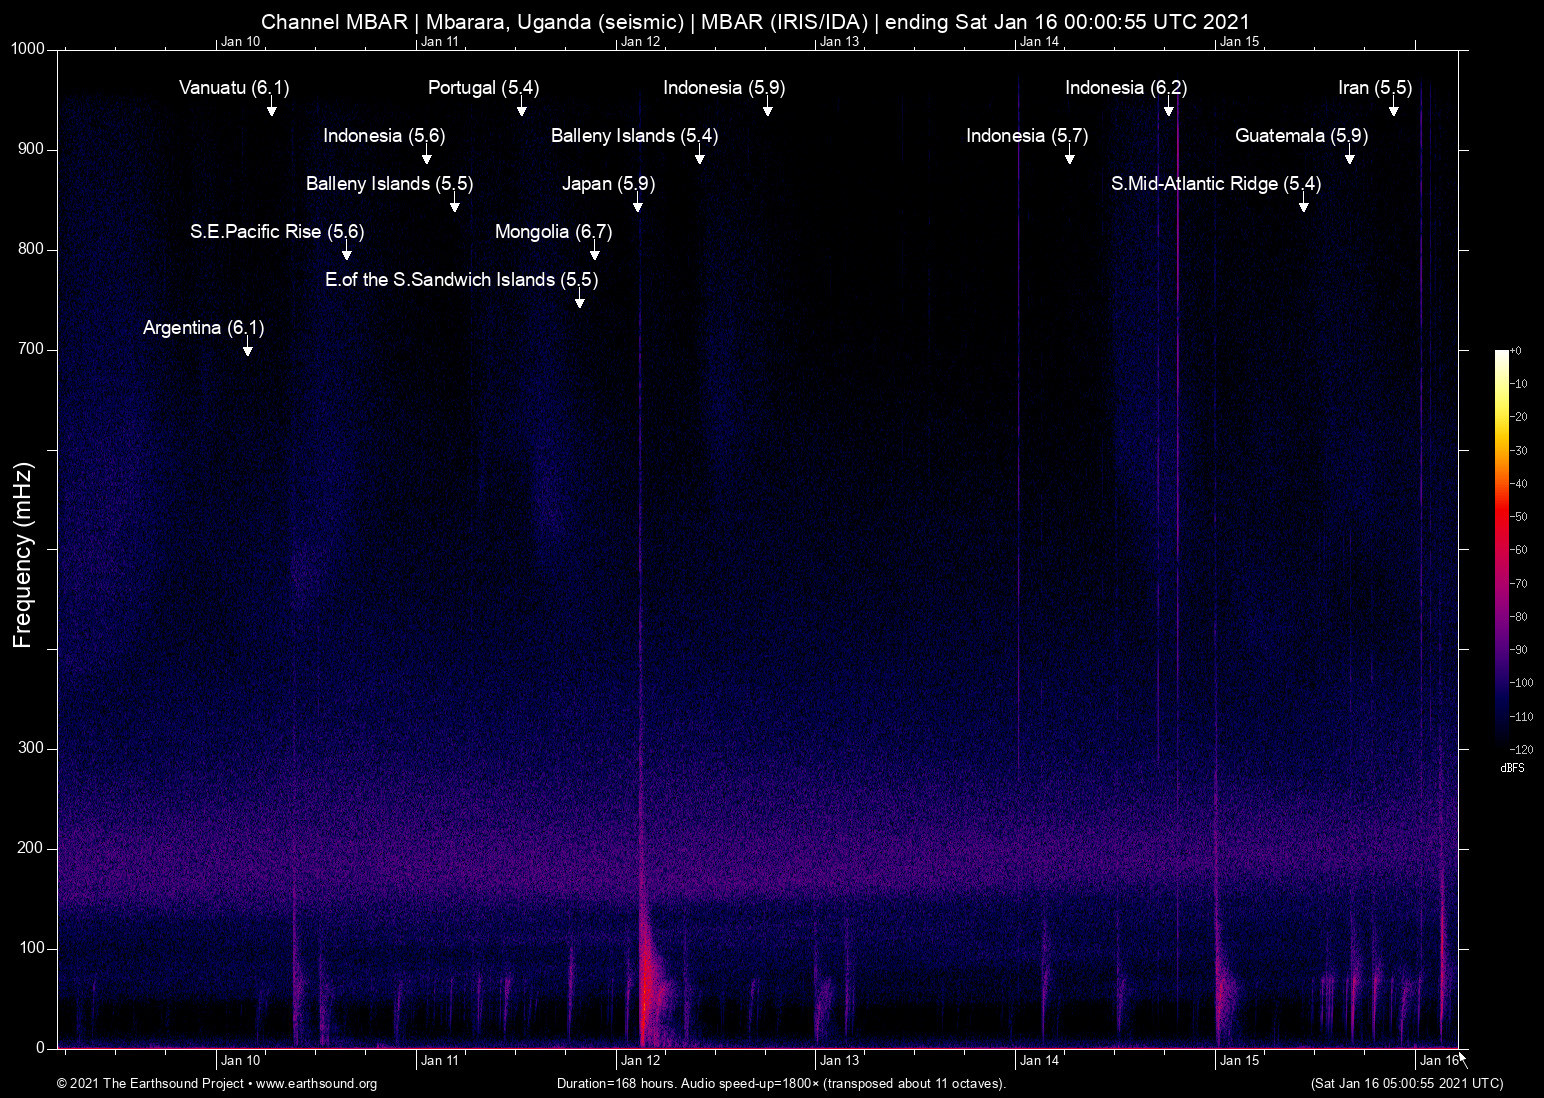Click the Jan 10 label on top axis

coord(240,42)
